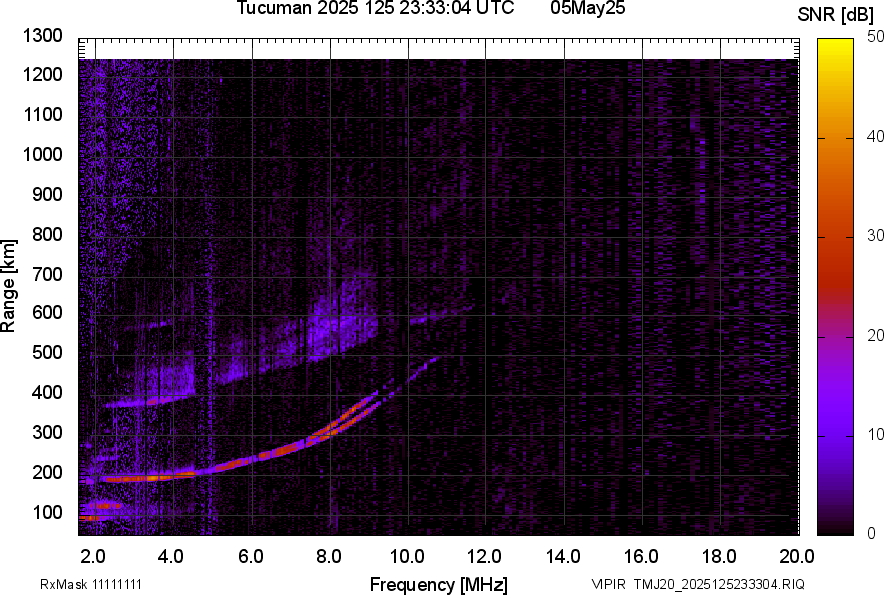This screenshot has height=595, width=884.
Task: Click the 1100 range tick label
Action: 42,114
